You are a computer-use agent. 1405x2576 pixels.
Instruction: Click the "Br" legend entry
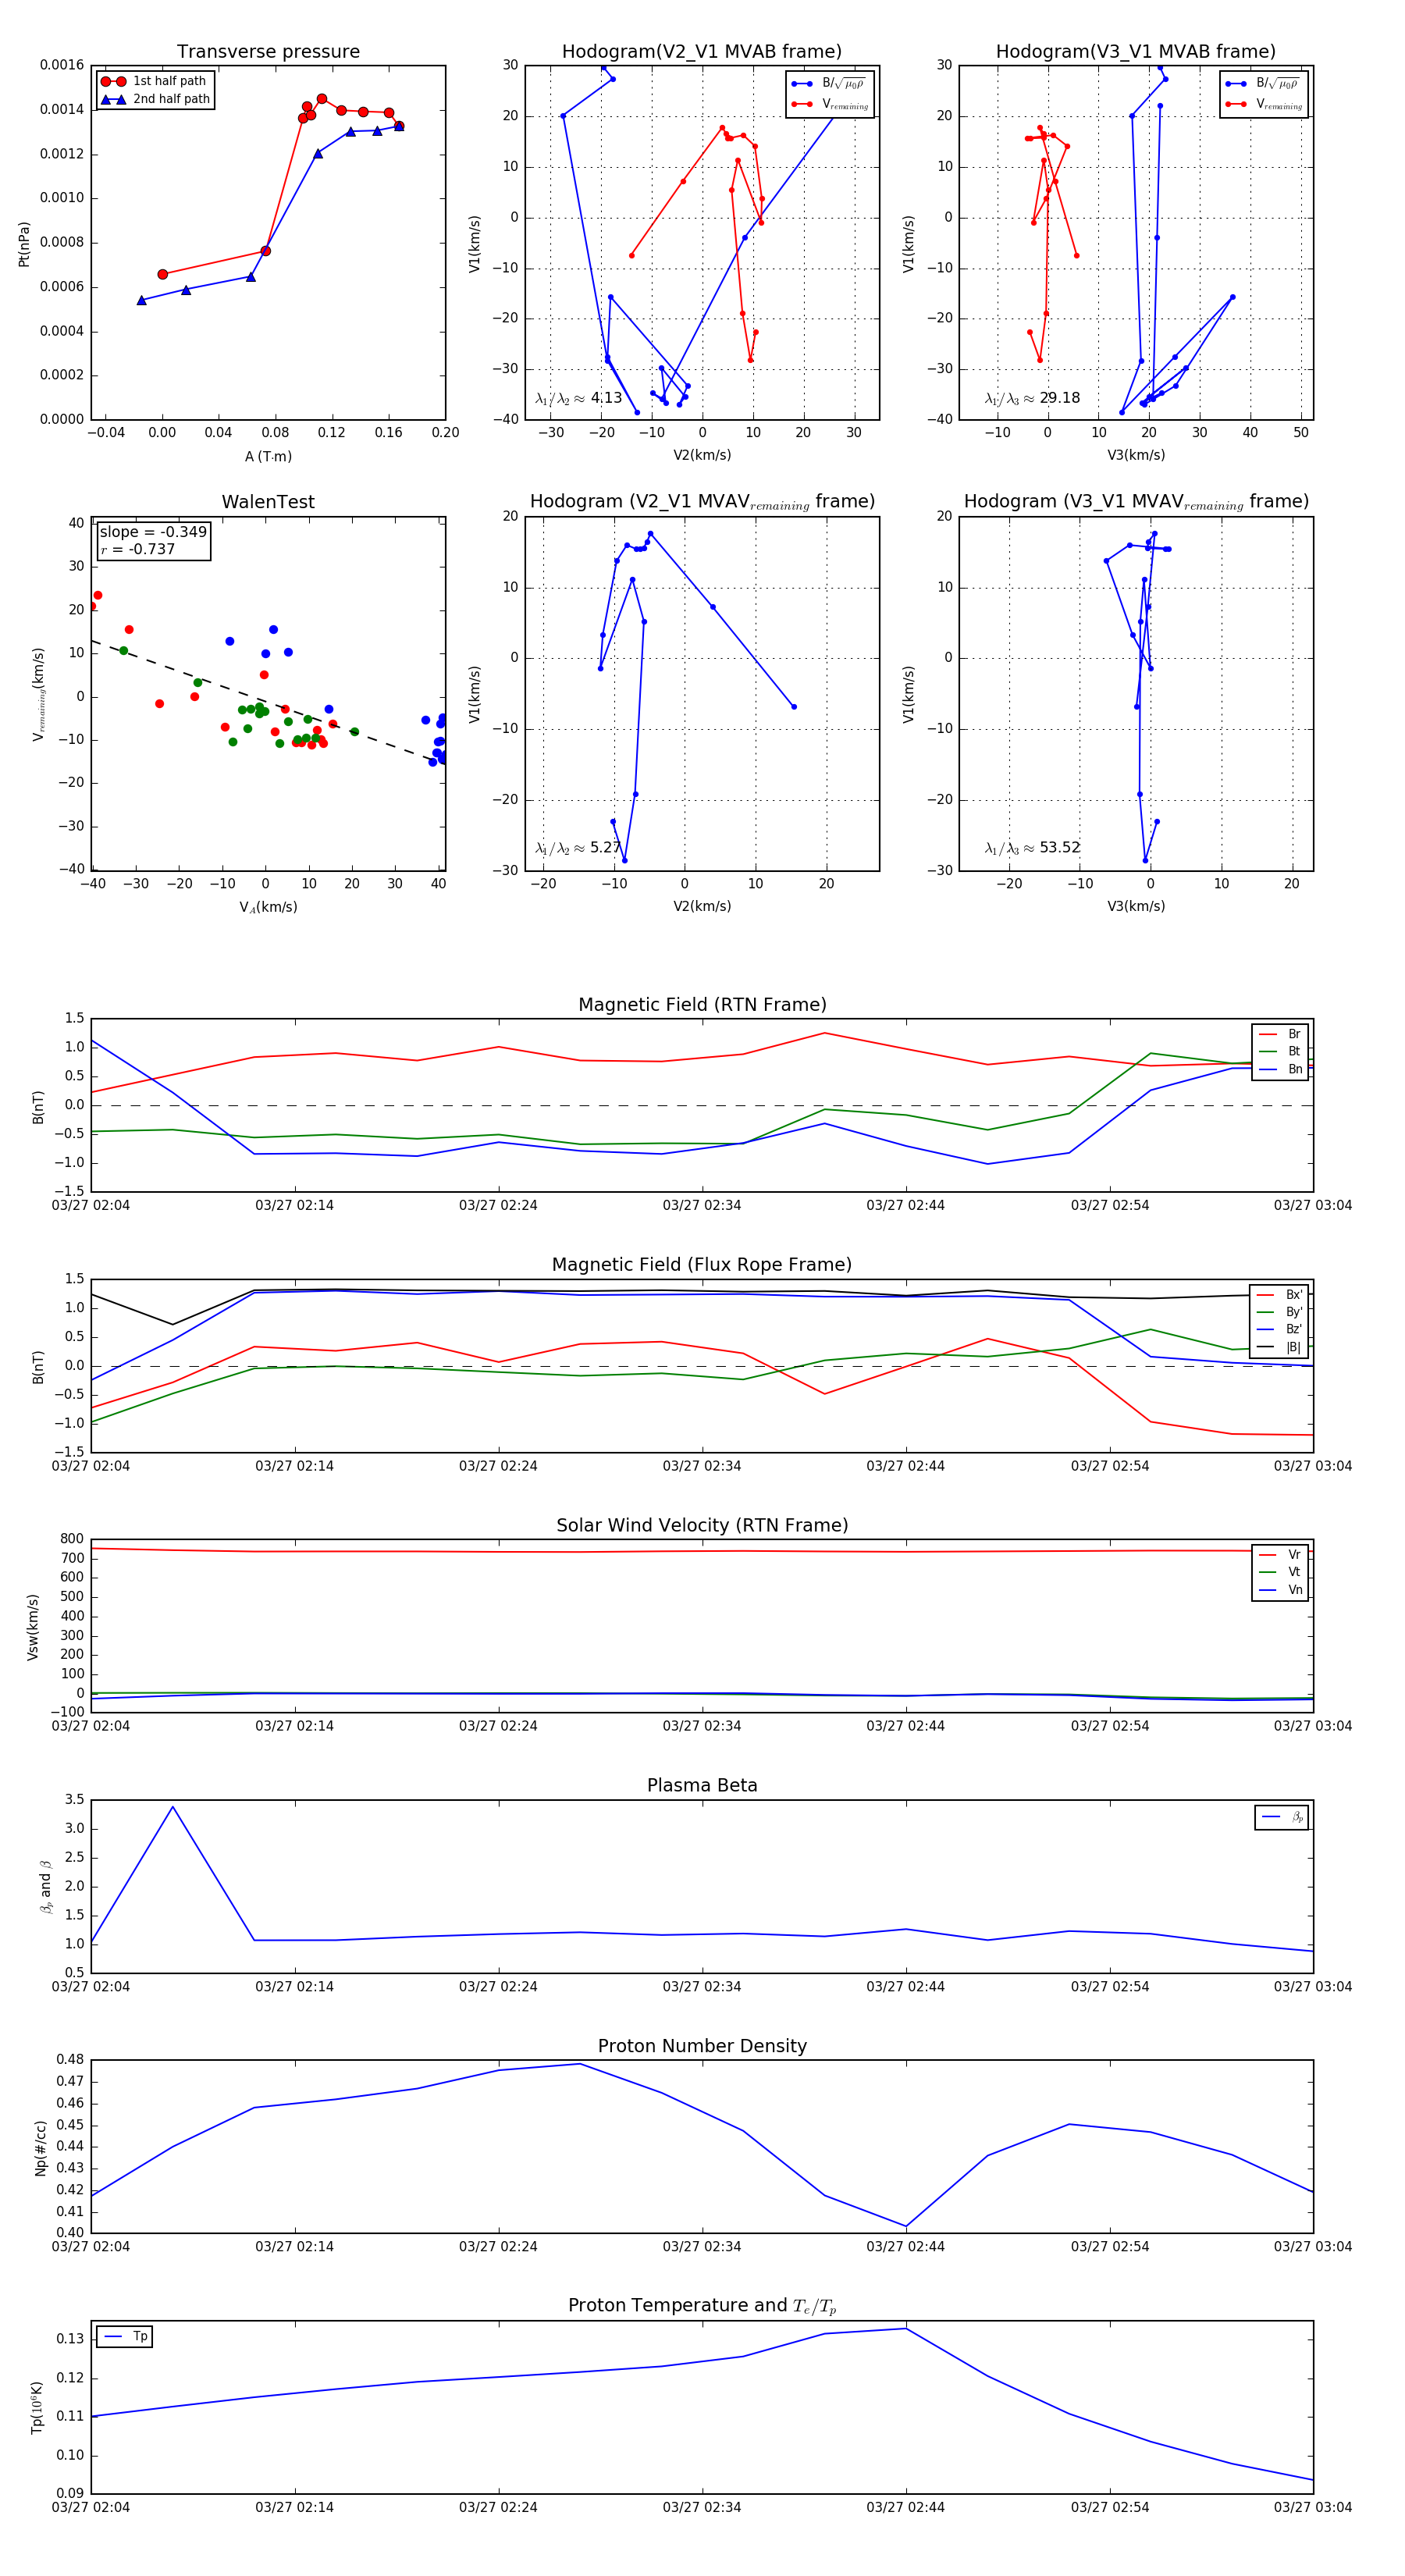click(1280, 1034)
